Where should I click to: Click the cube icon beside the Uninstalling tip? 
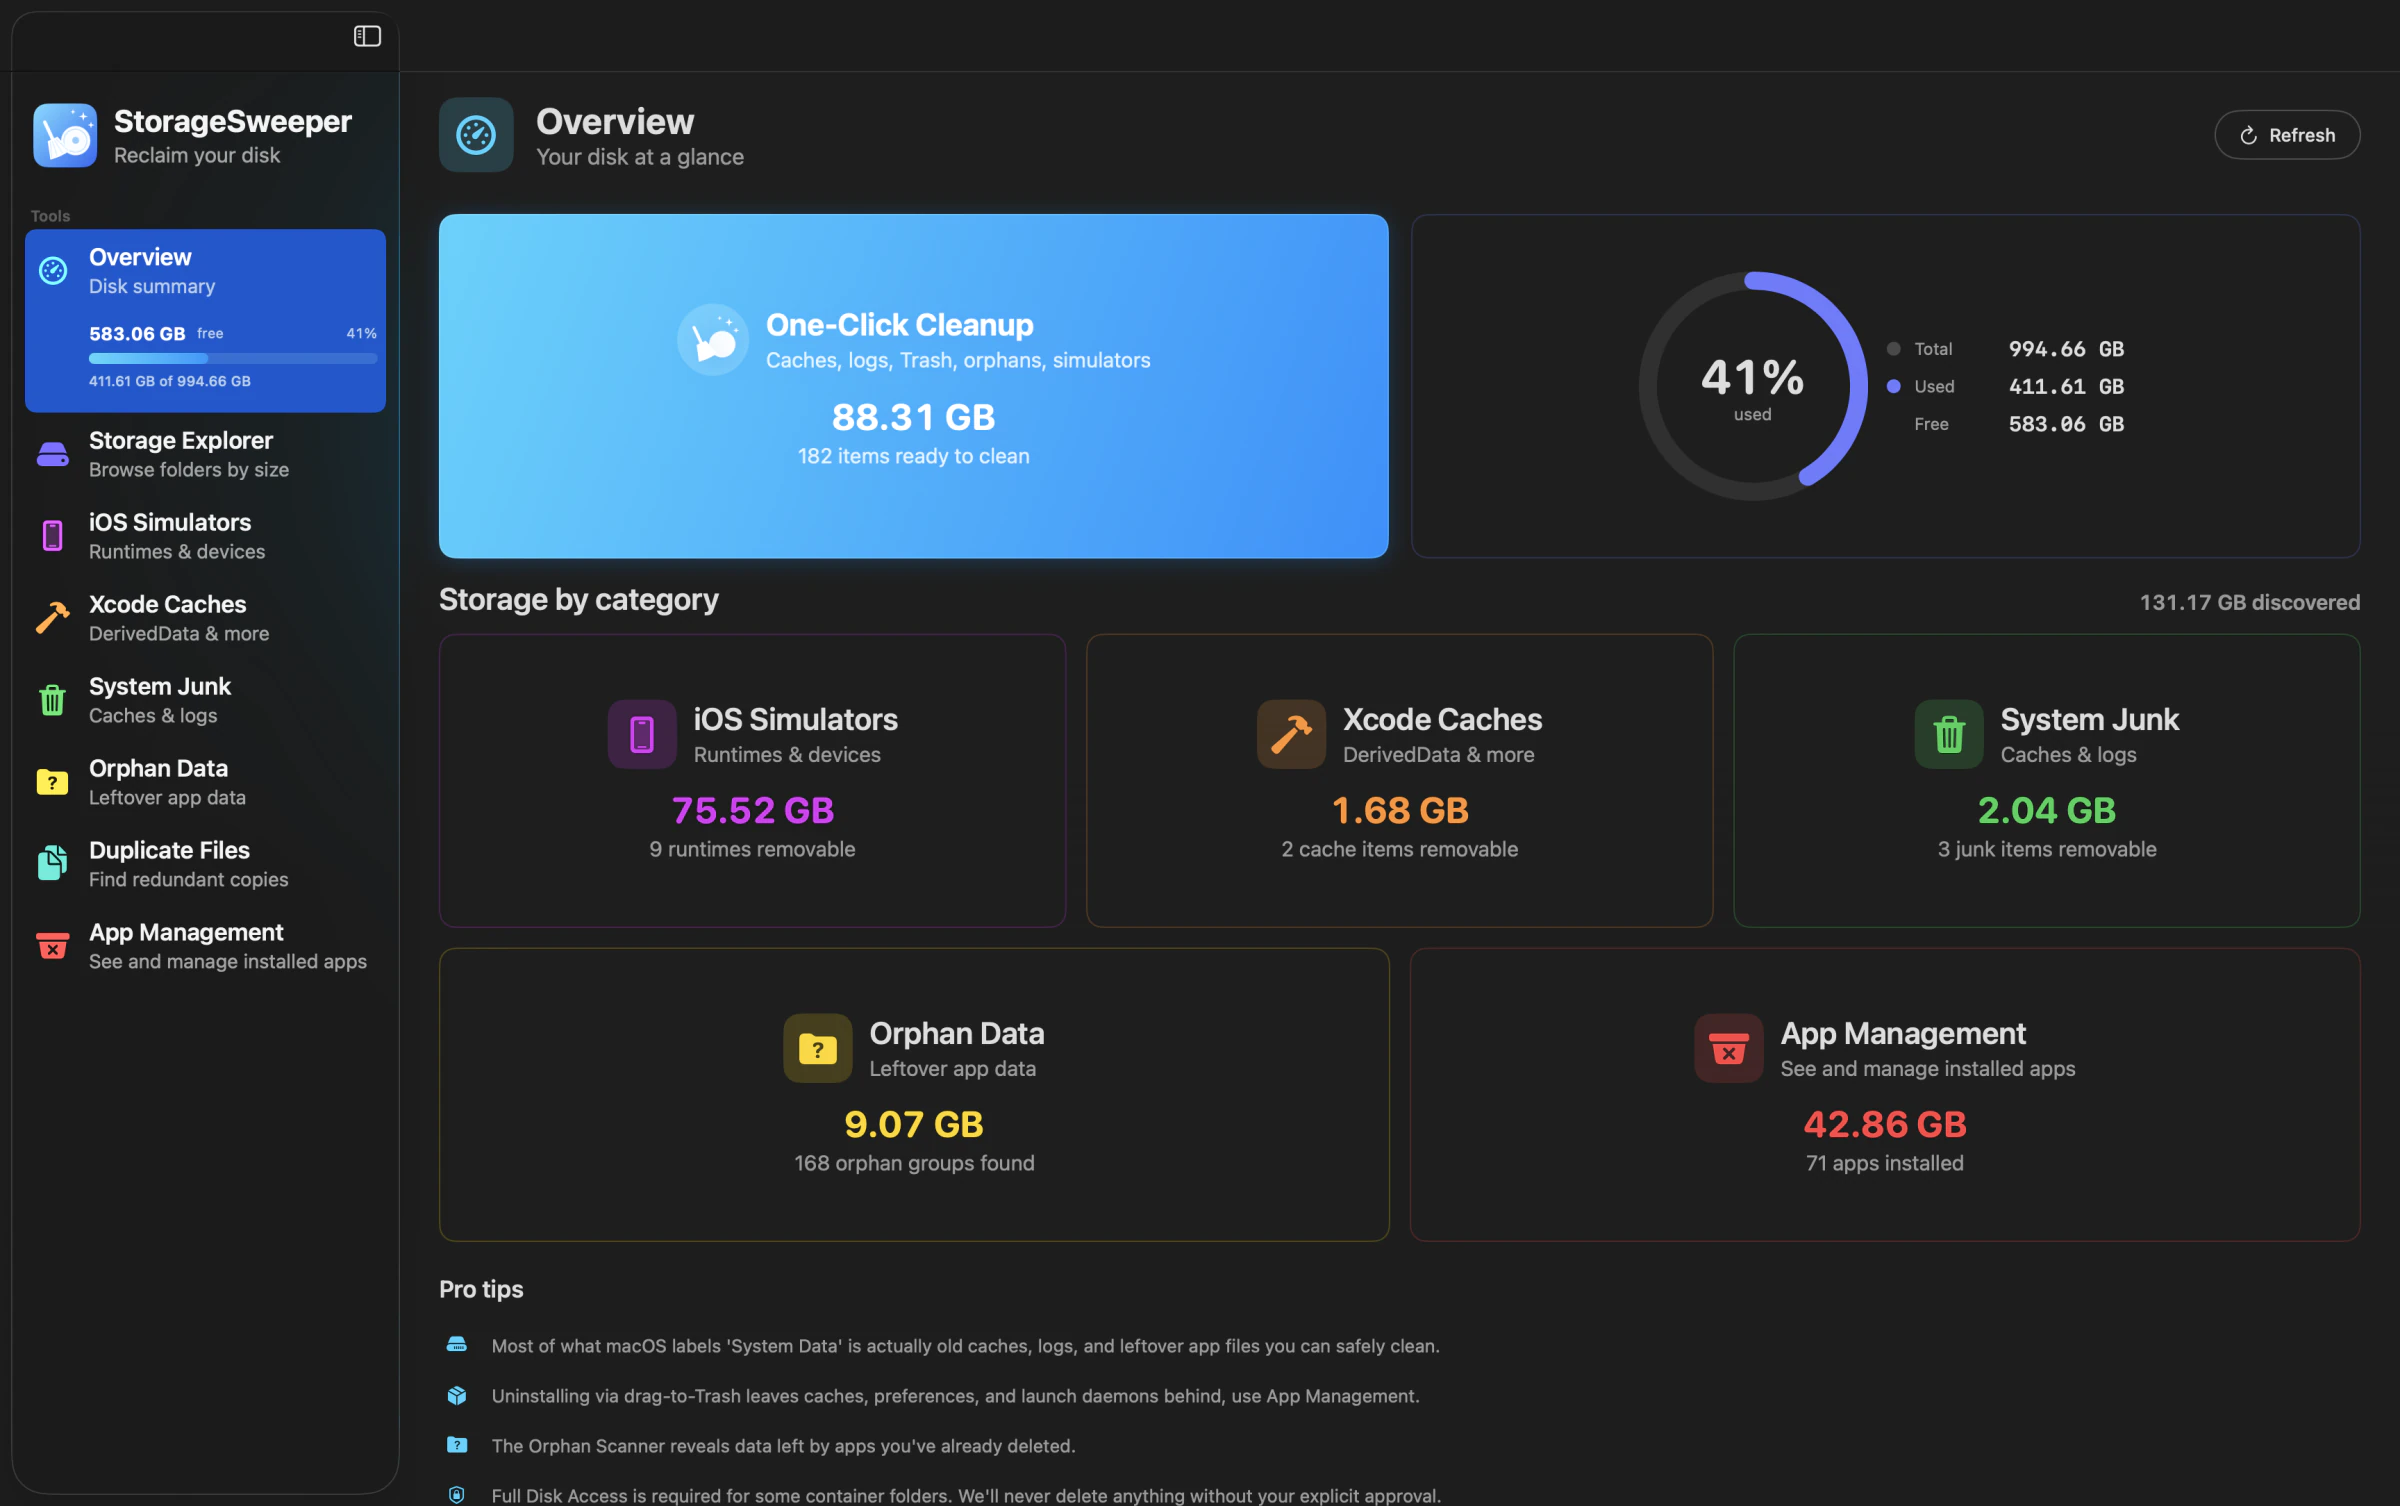click(457, 1395)
